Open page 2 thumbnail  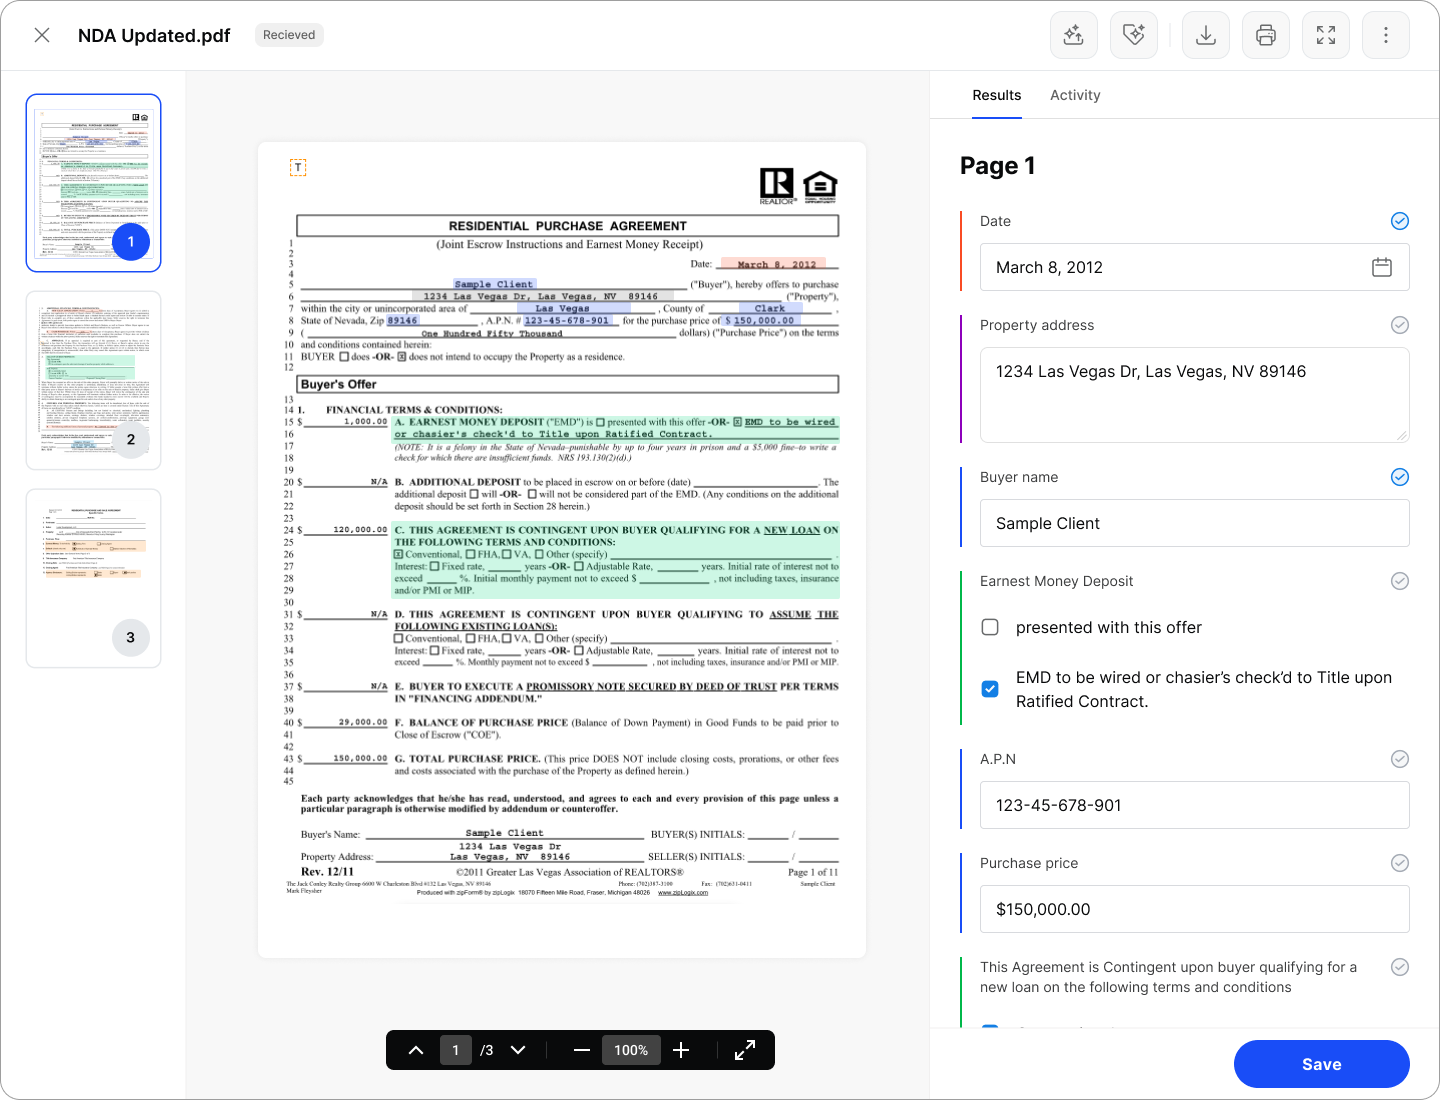[93, 380]
